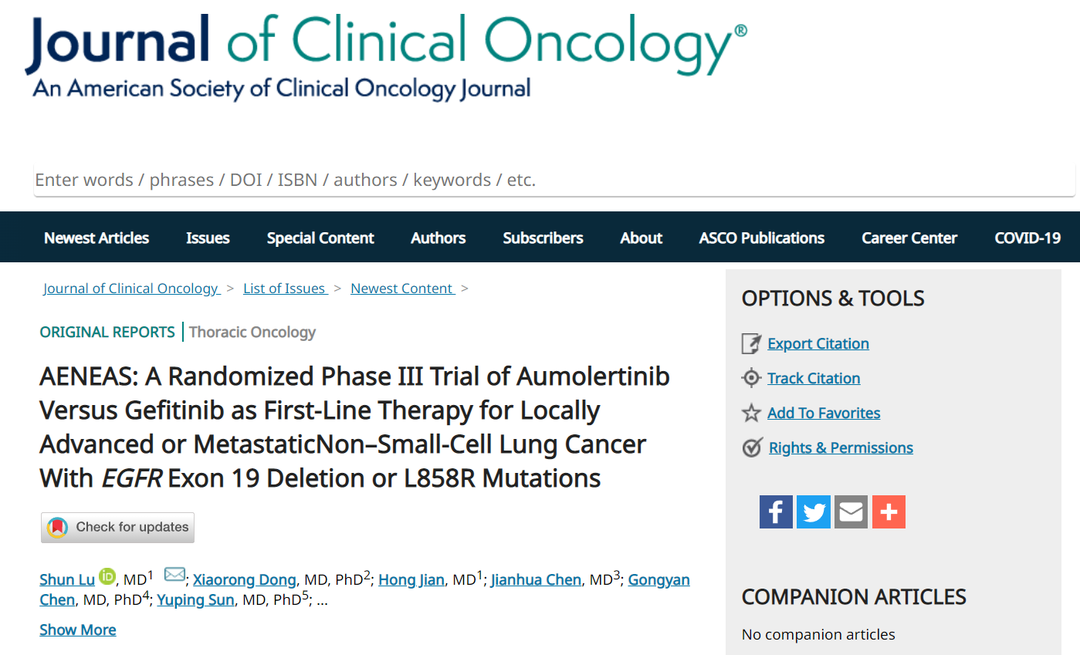
Task: Open author Xiaorong Dong's link
Action: (244, 580)
